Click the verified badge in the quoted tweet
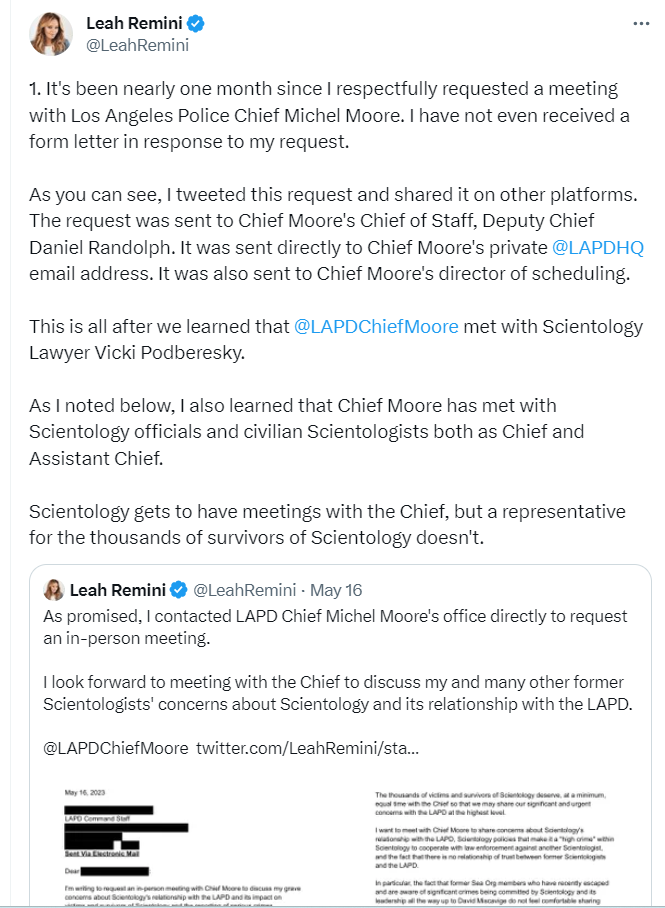 point(178,589)
